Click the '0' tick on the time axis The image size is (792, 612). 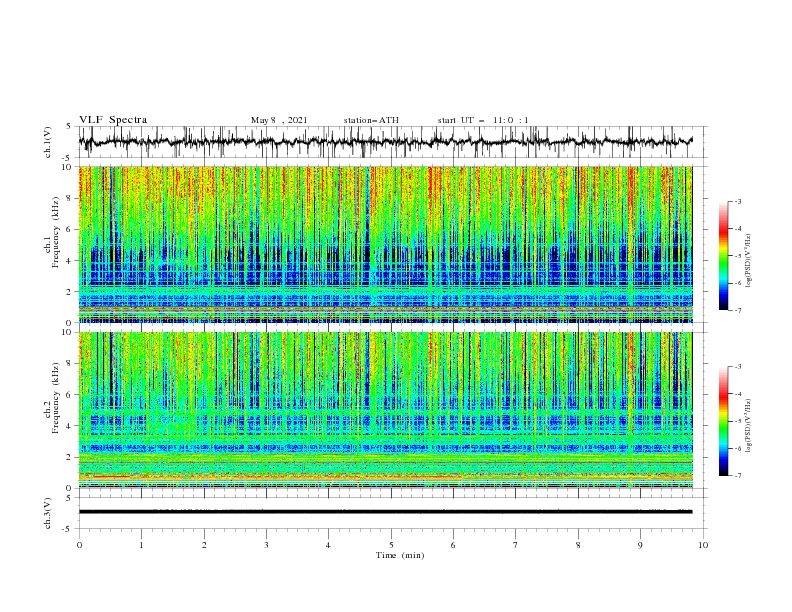click(x=79, y=545)
